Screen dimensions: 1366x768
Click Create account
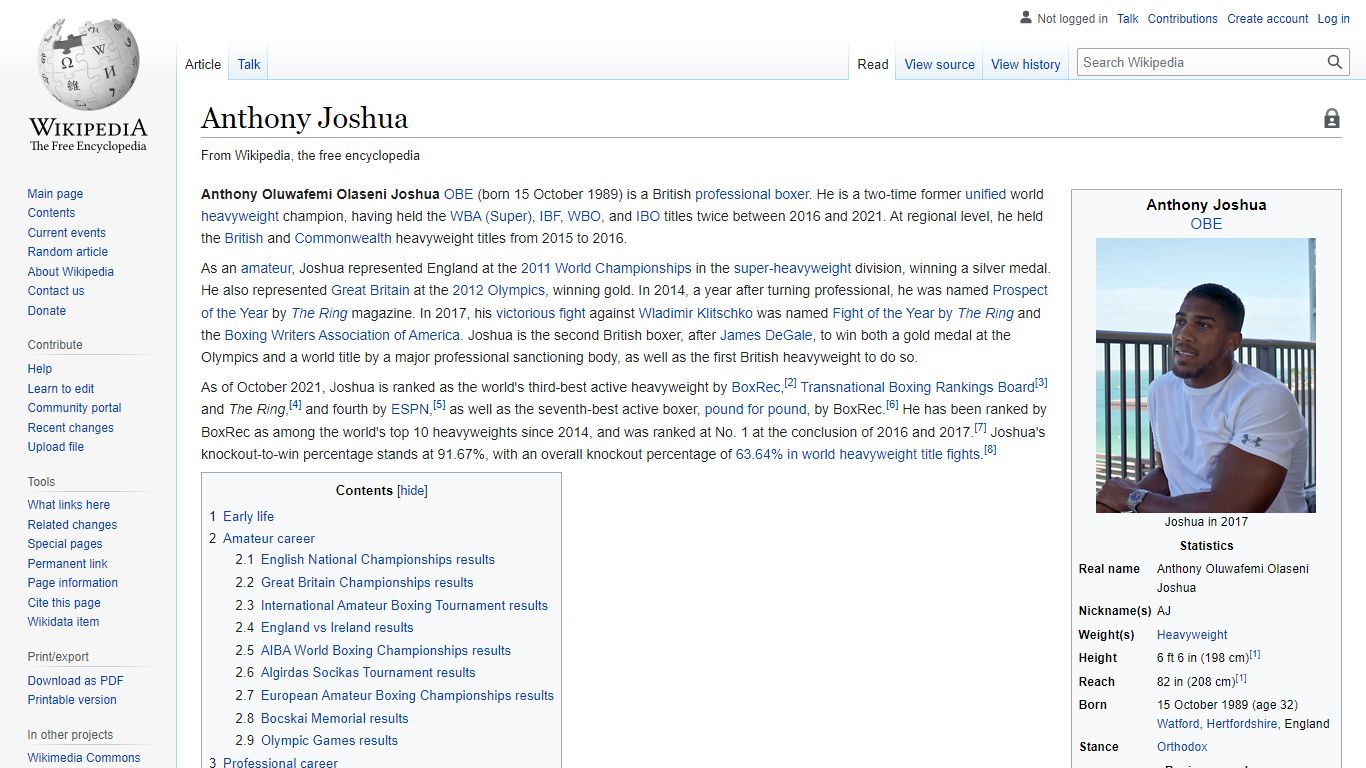1268,19
